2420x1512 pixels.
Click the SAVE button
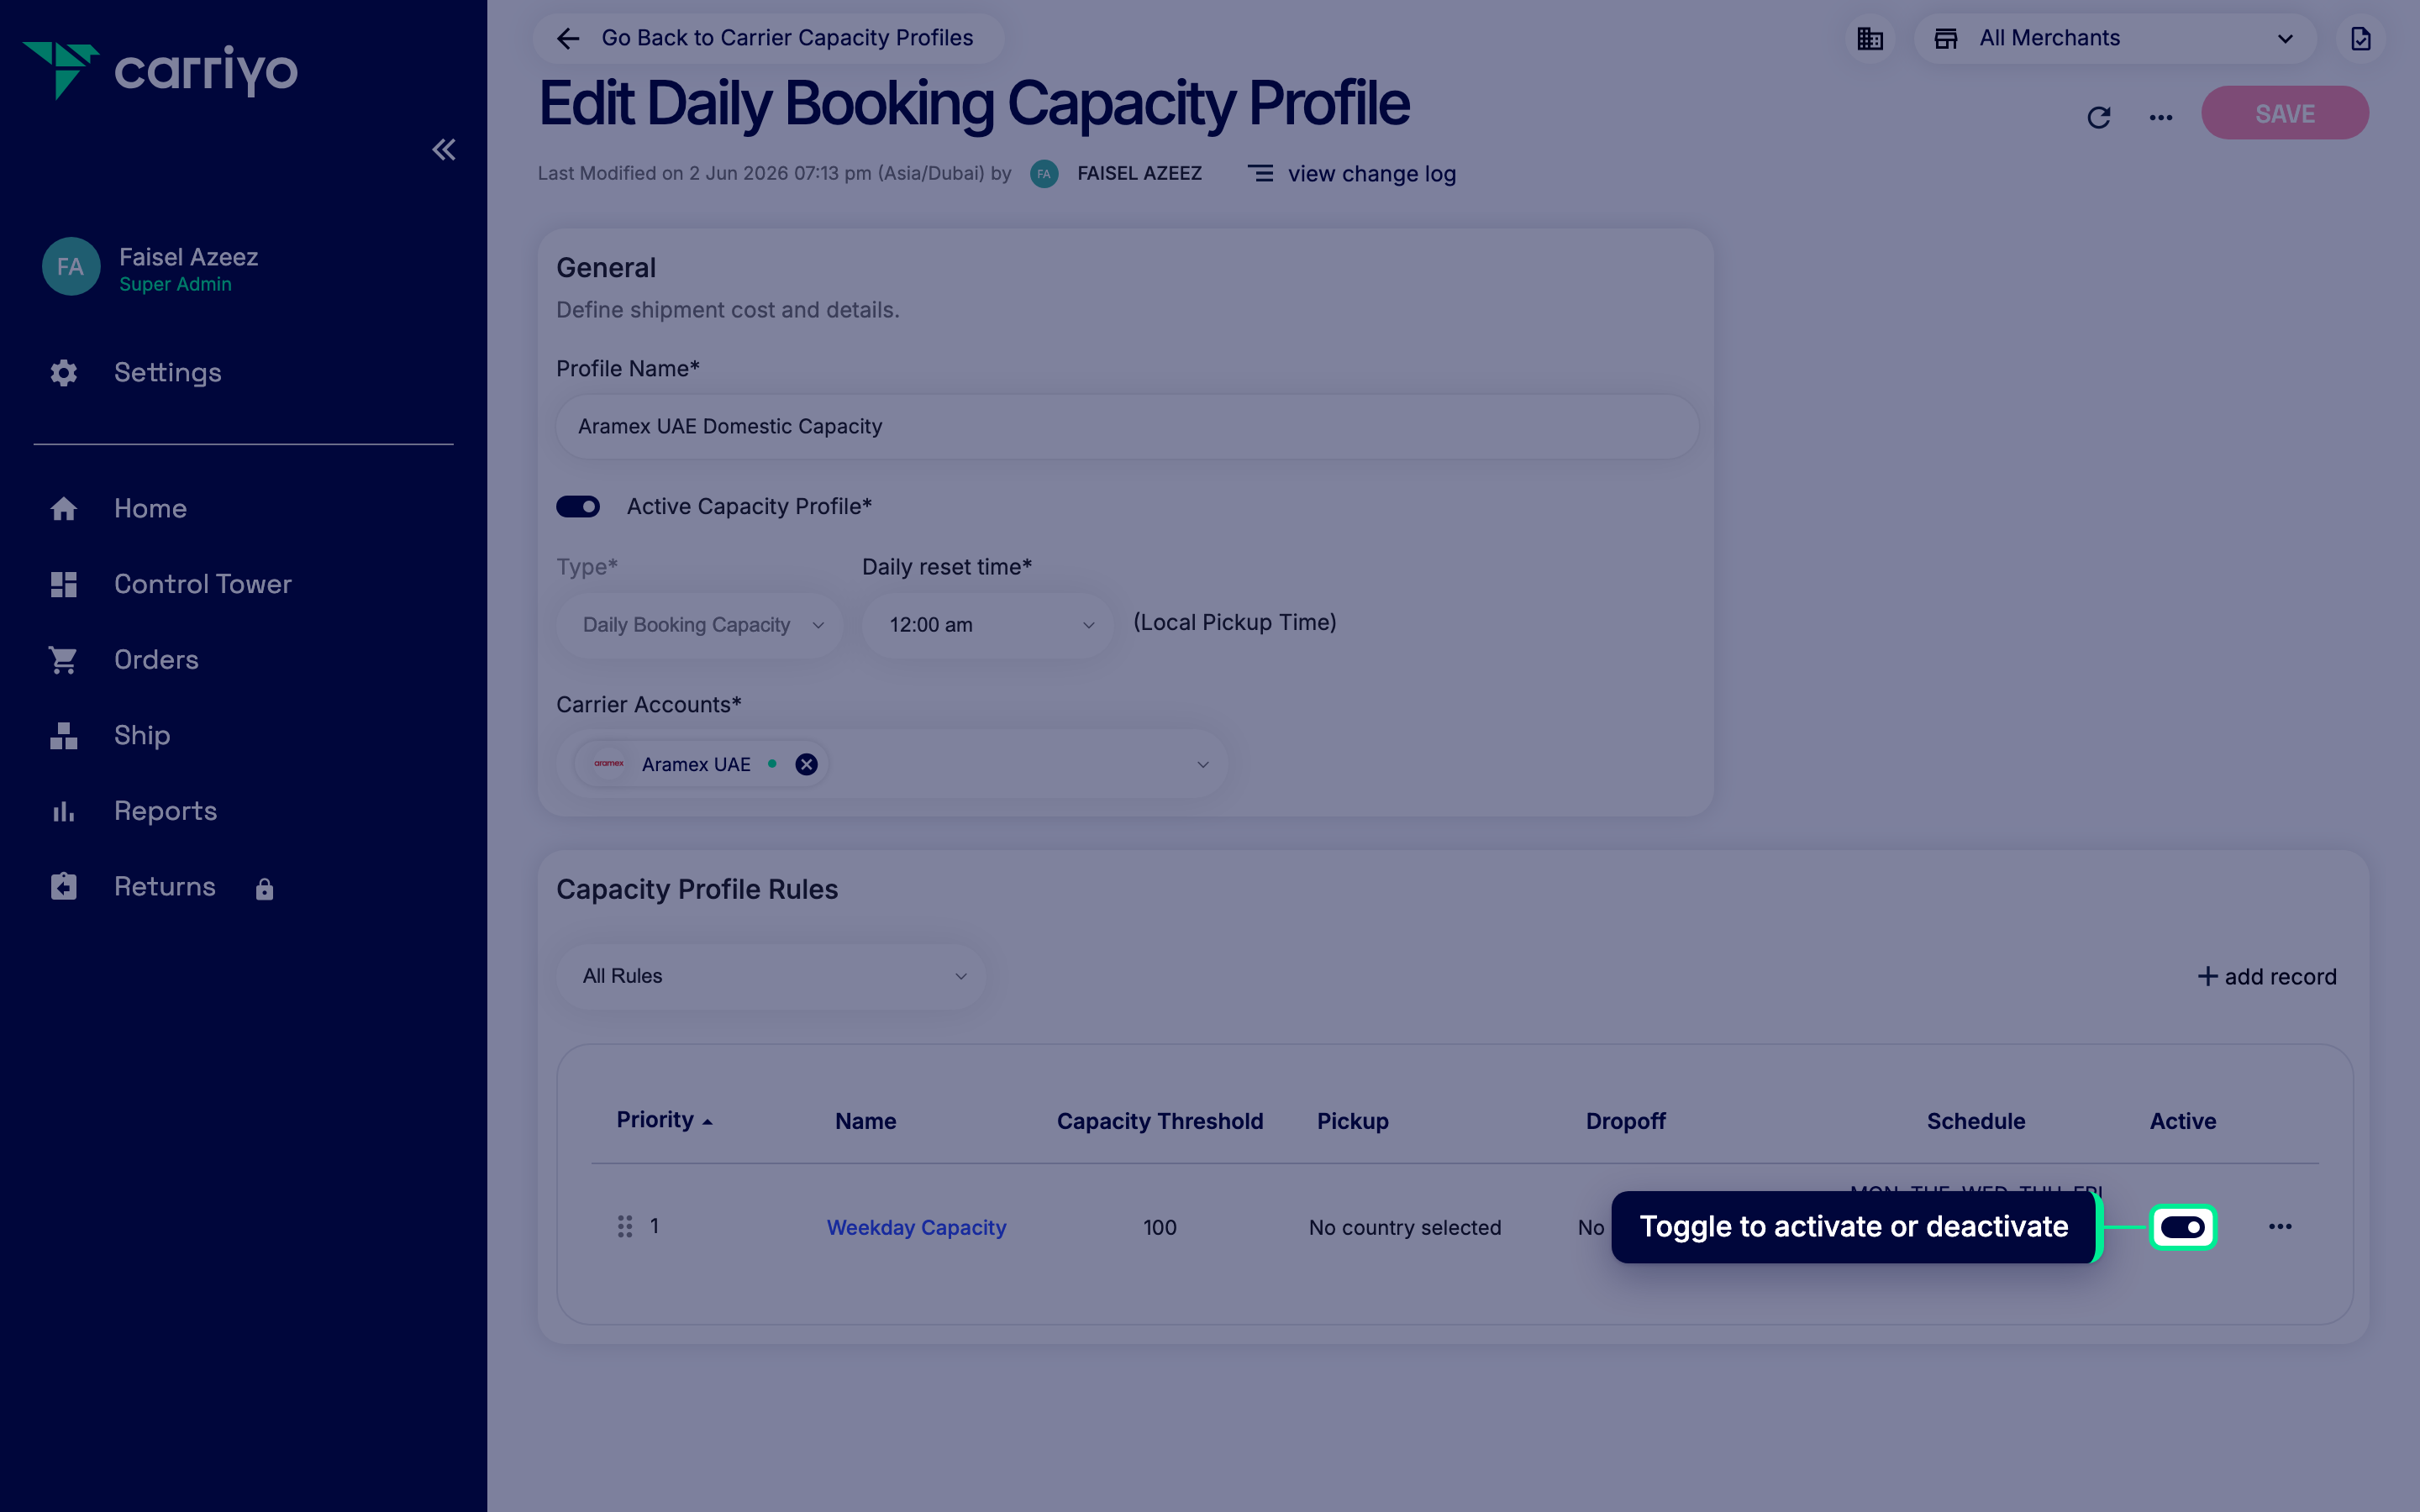2284,113
